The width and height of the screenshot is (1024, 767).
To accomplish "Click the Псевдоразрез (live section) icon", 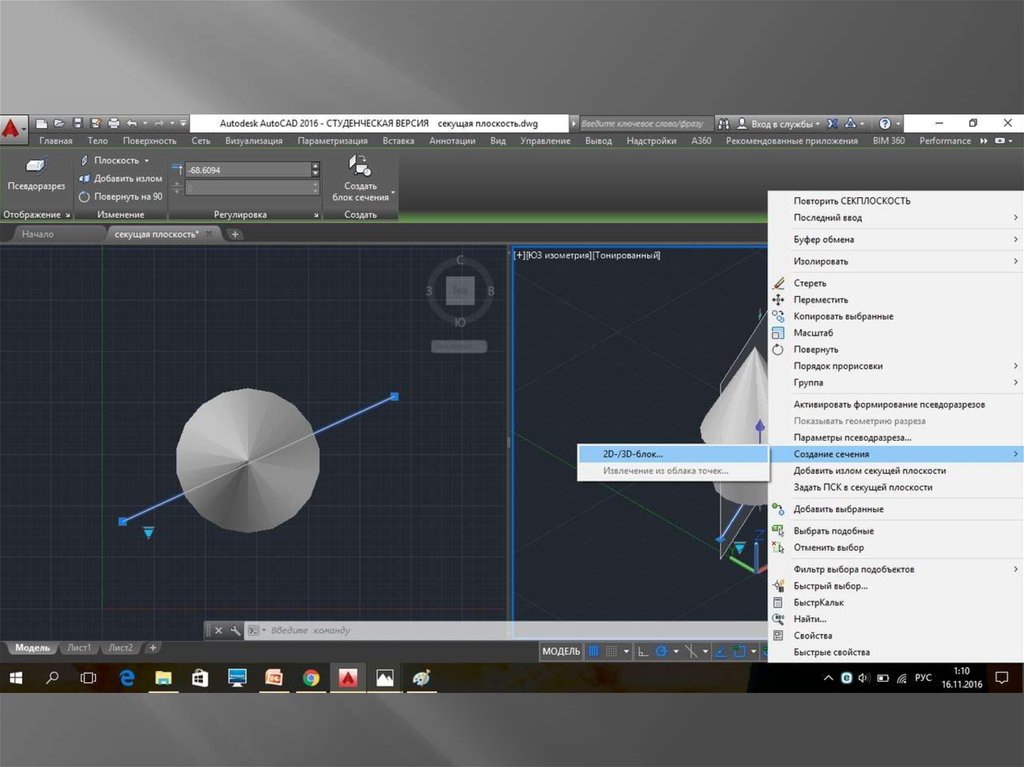I will click(x=36, y=166).
